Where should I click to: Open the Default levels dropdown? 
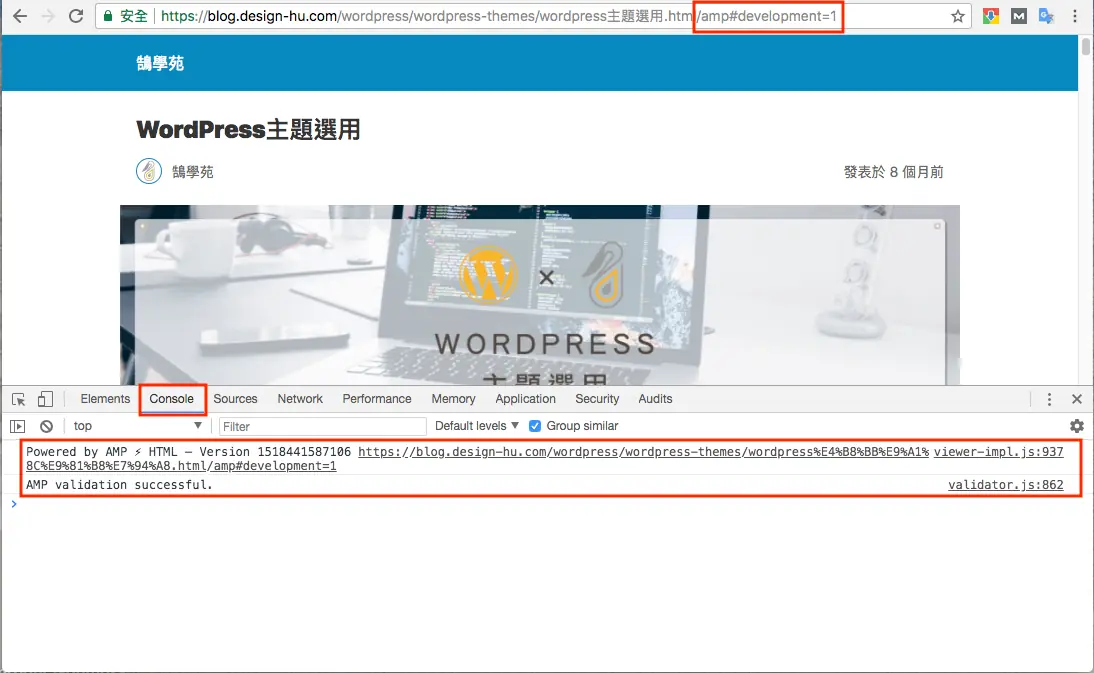[477, 425]
